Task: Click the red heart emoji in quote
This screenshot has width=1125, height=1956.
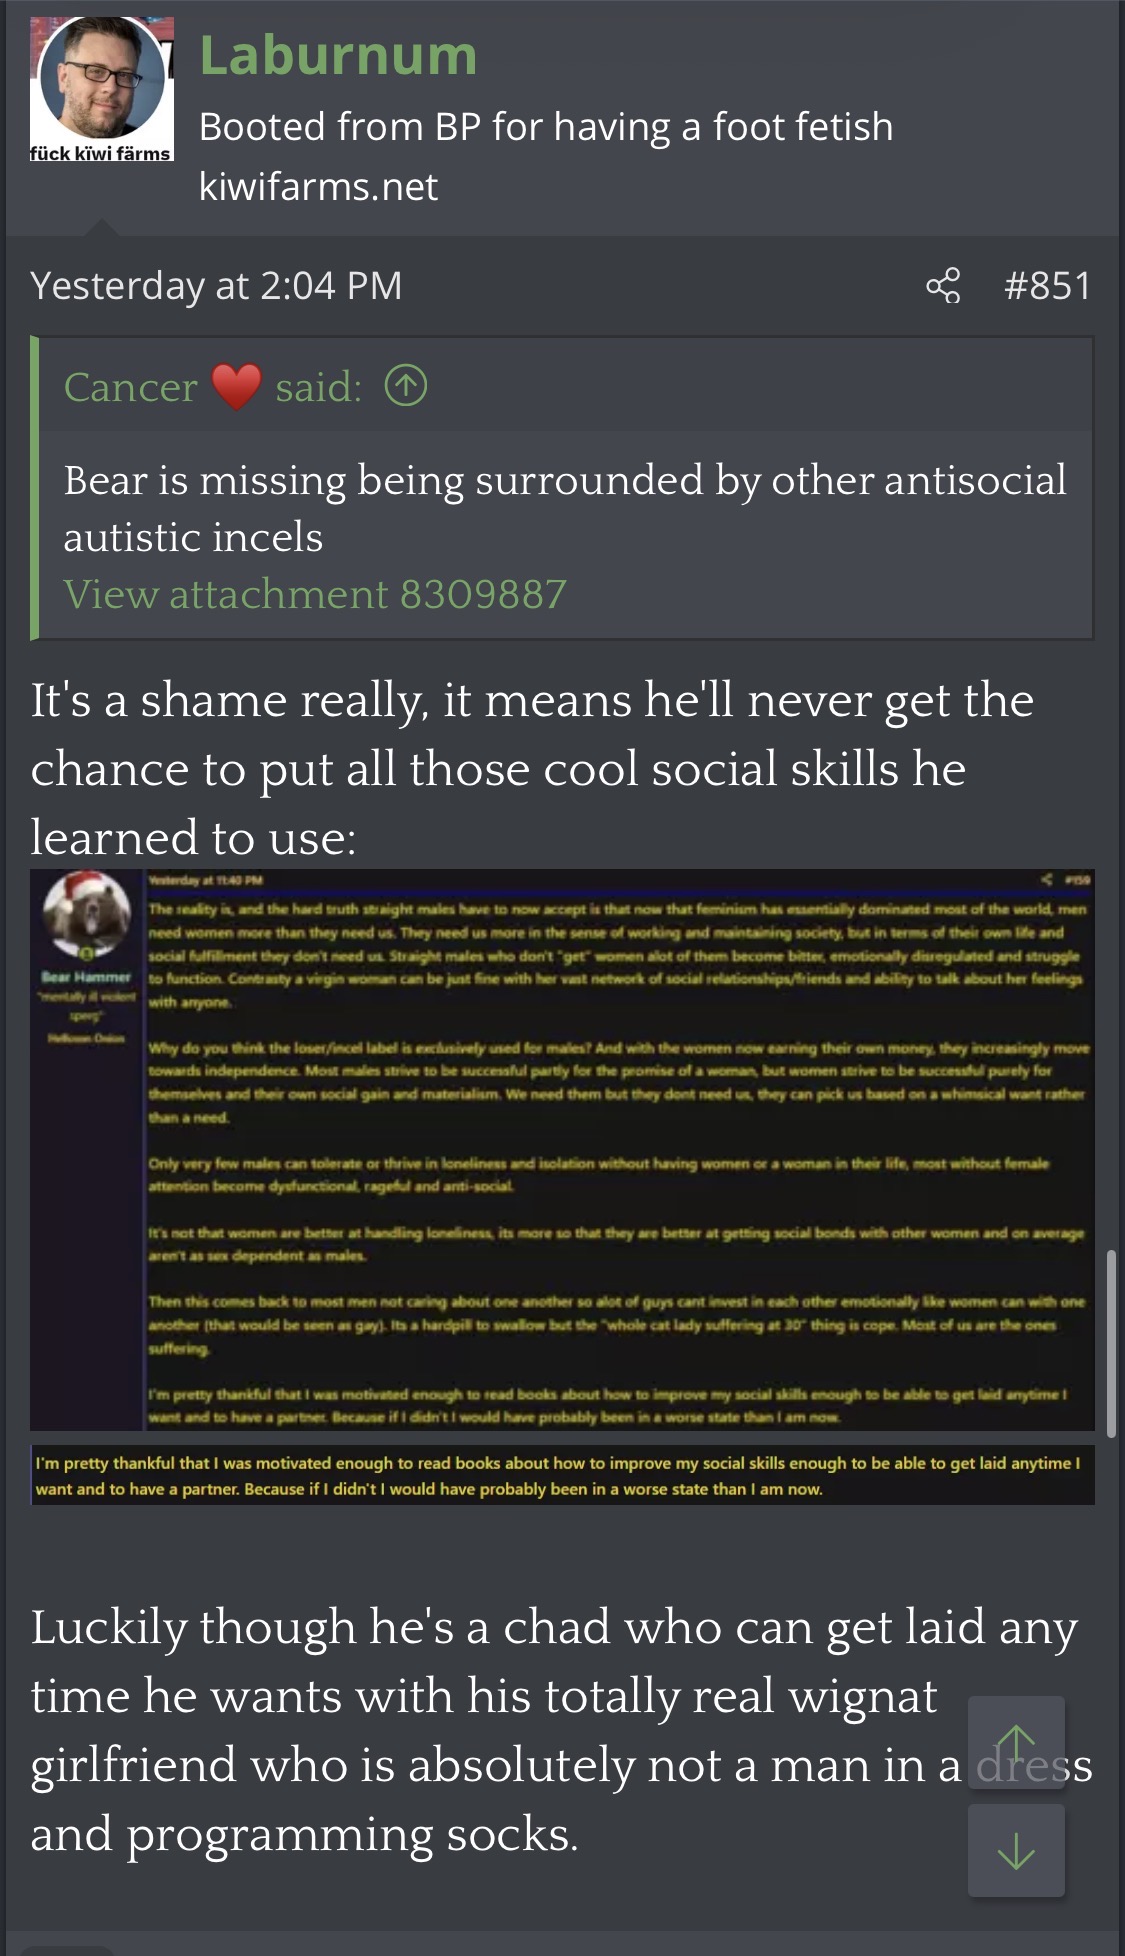Action: 237,387
